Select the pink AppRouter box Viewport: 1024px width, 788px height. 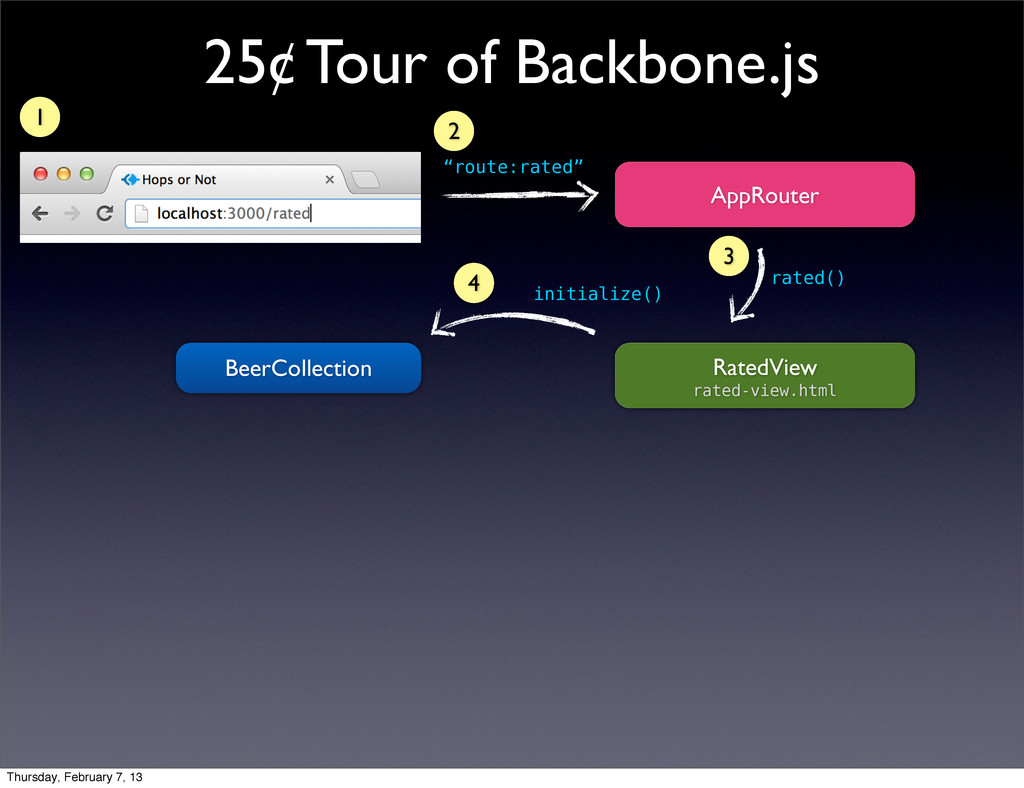click(765, 195)
